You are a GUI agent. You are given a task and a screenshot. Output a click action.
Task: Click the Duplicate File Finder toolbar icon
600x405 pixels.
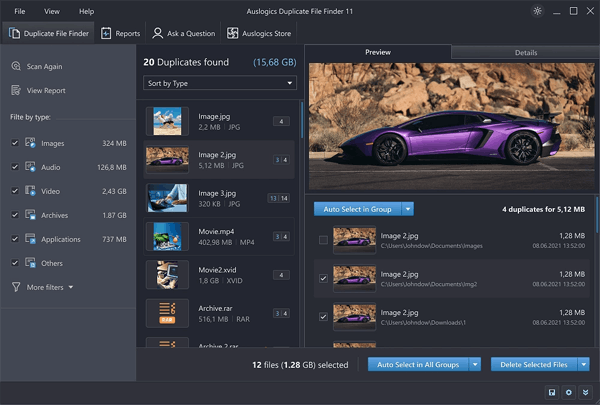(14, 33)
